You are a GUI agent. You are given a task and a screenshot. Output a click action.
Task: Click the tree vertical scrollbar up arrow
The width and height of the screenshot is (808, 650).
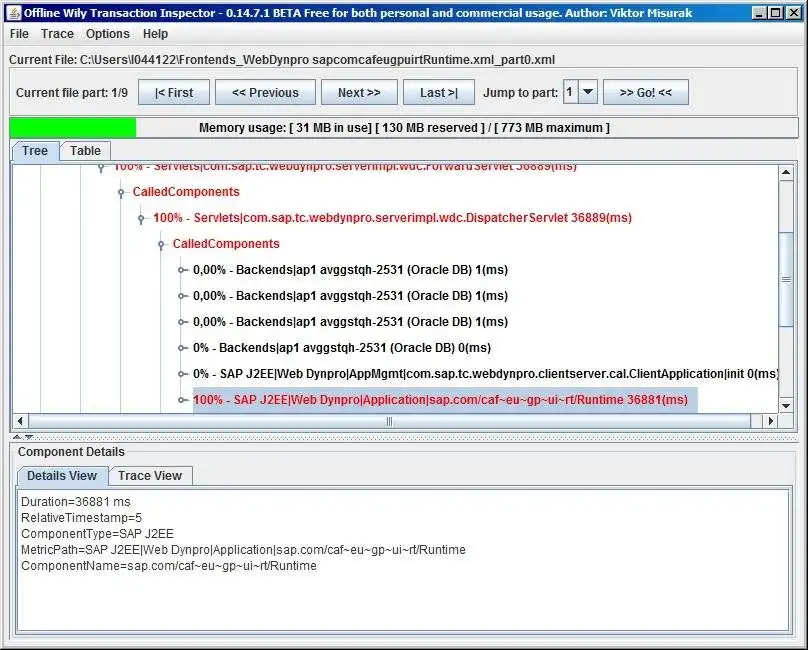coord(786,173)
